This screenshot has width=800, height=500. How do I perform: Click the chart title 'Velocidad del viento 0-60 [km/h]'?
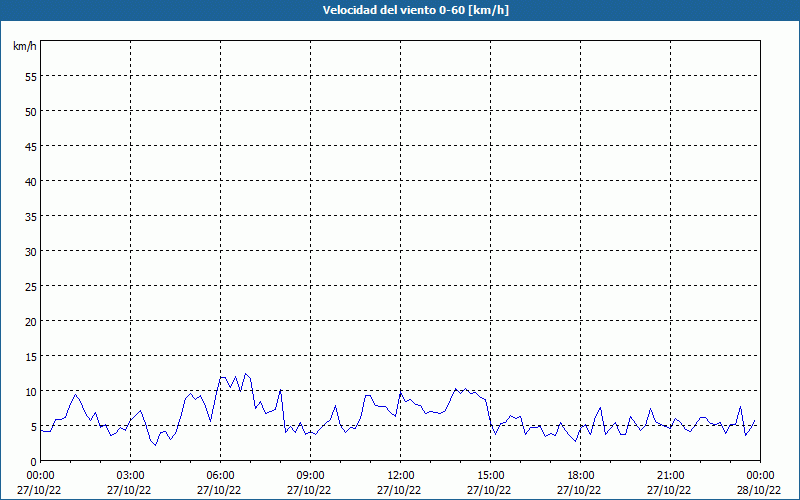point(400,10)
